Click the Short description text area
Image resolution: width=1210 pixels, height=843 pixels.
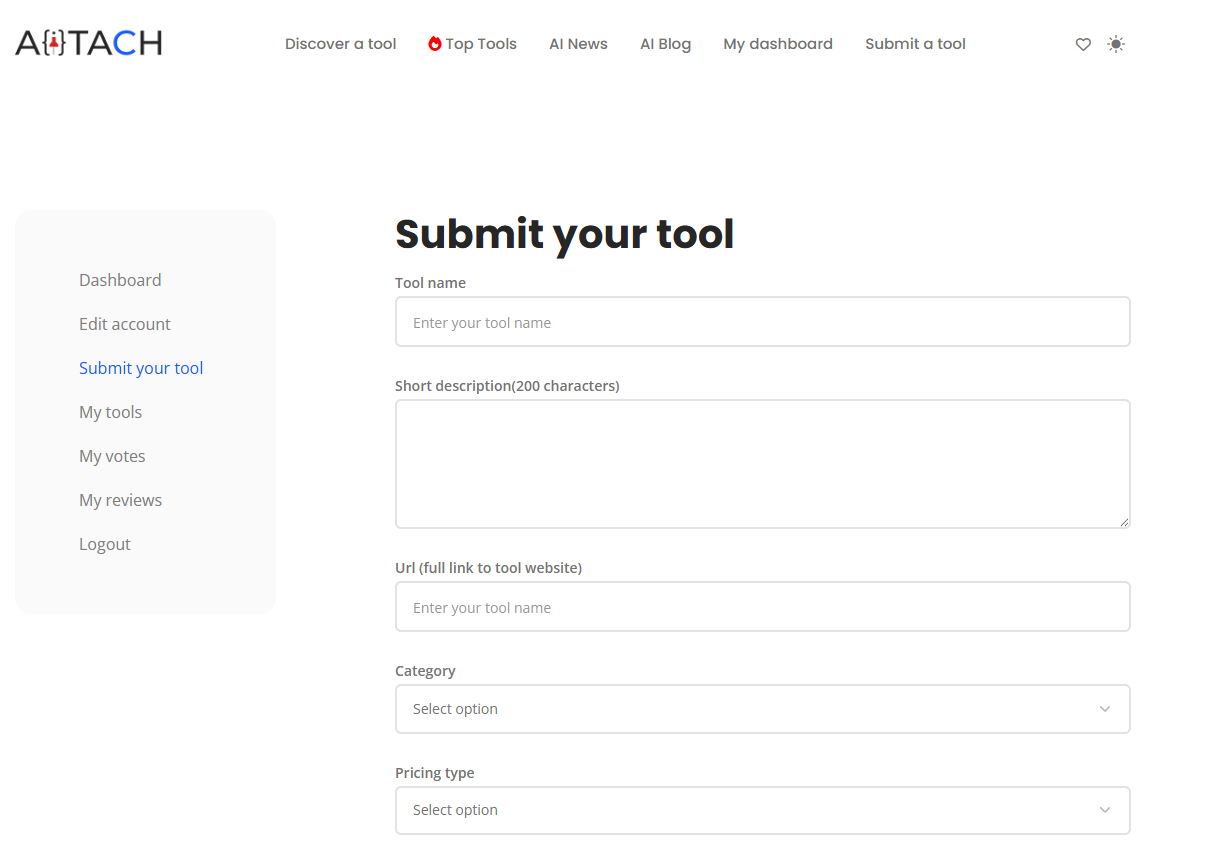coord(763,464)
